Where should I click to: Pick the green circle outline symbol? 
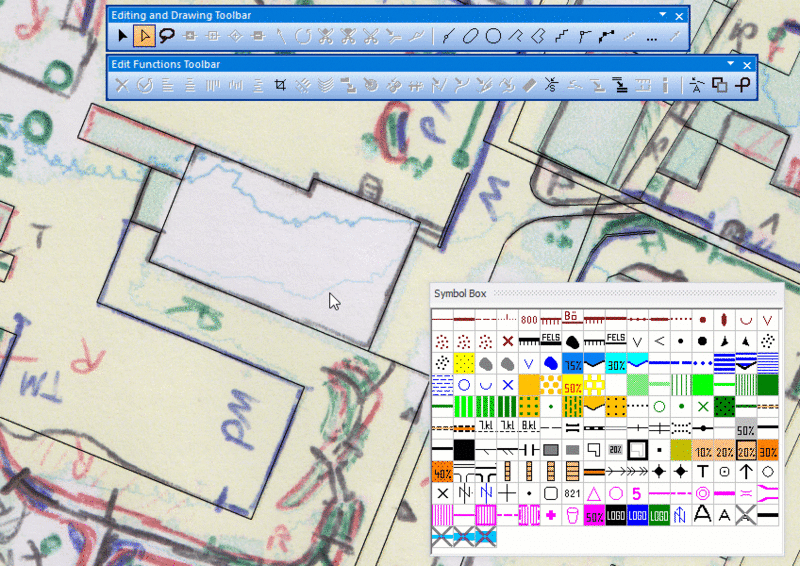(x=659, y=407)
